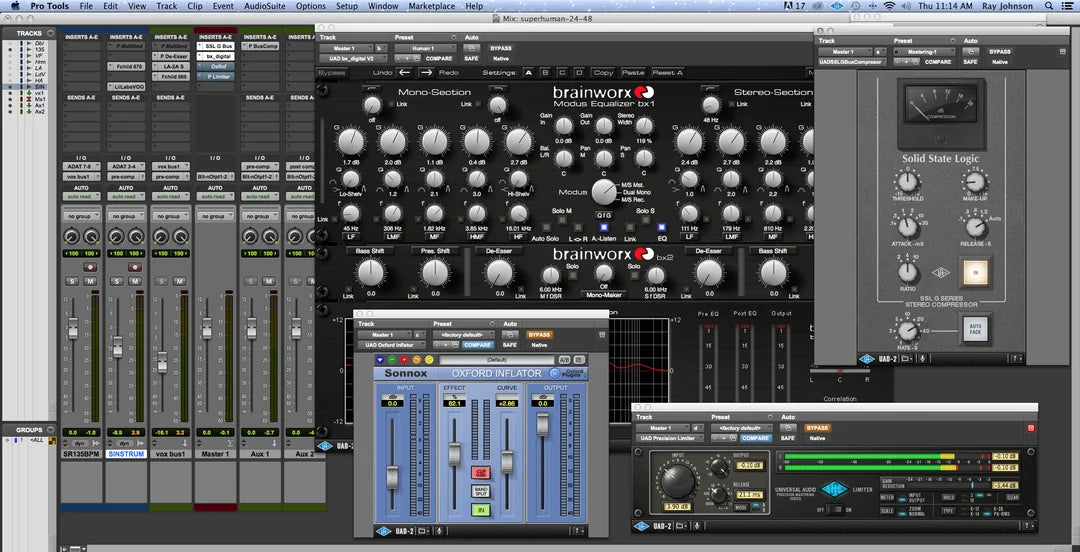Toggle the Precision Limiter OFF/ON power switch
The image size is (1080, 552).
[835, 510]
